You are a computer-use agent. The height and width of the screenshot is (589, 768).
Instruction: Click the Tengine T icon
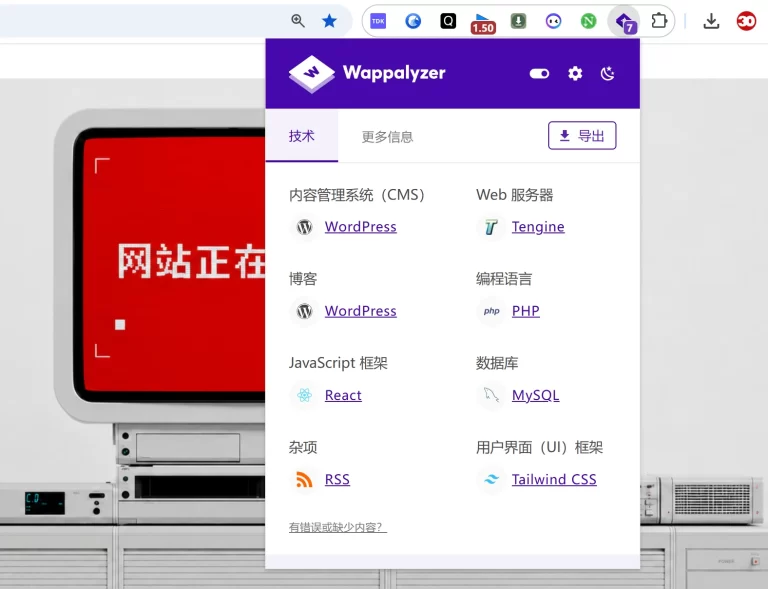pyautogui.click(x=491, y=227)
